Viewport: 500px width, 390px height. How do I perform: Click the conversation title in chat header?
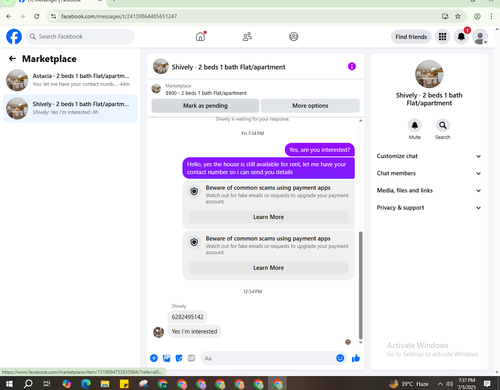coord(228,67)
